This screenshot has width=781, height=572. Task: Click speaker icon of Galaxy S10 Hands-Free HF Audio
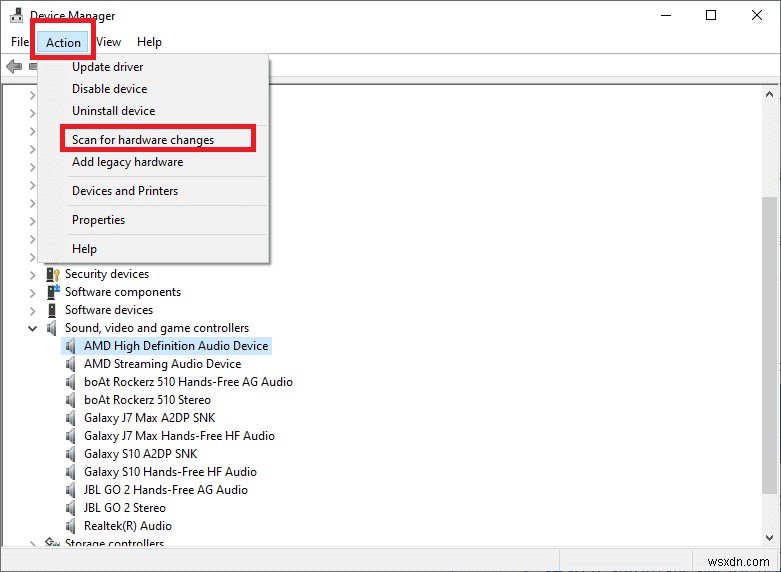[71, 472]
